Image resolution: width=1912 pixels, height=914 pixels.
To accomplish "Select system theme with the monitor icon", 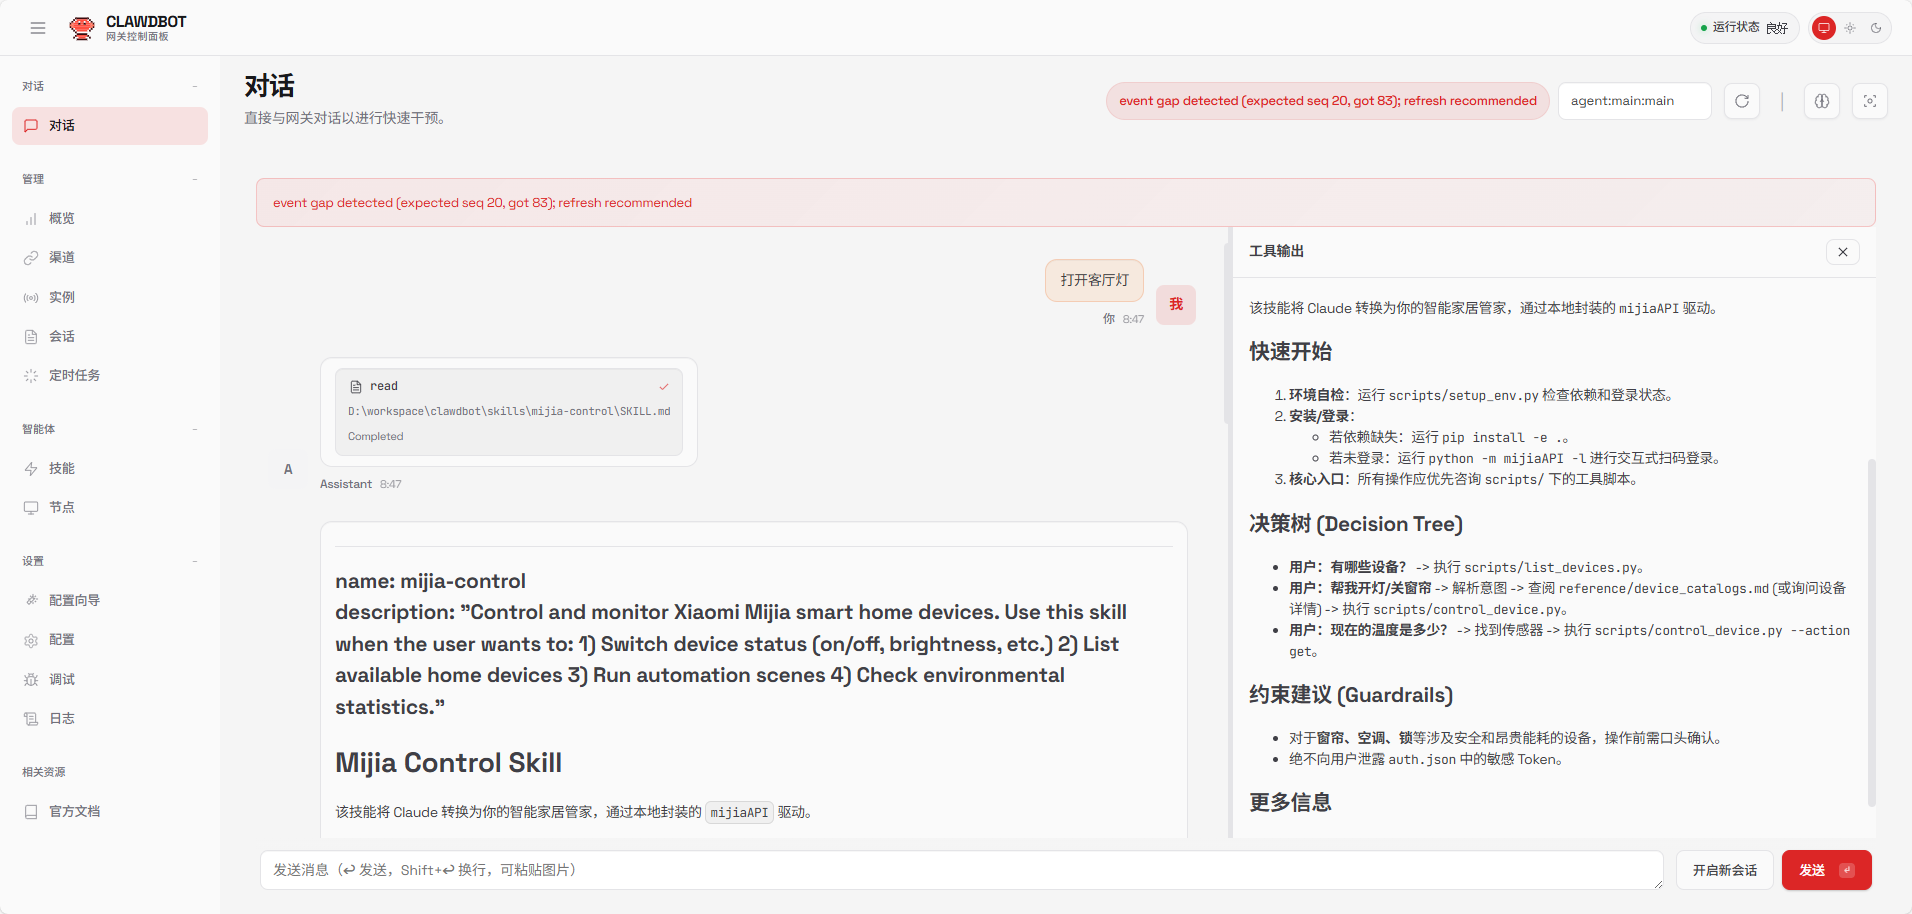I will (x=1823, y=28).
